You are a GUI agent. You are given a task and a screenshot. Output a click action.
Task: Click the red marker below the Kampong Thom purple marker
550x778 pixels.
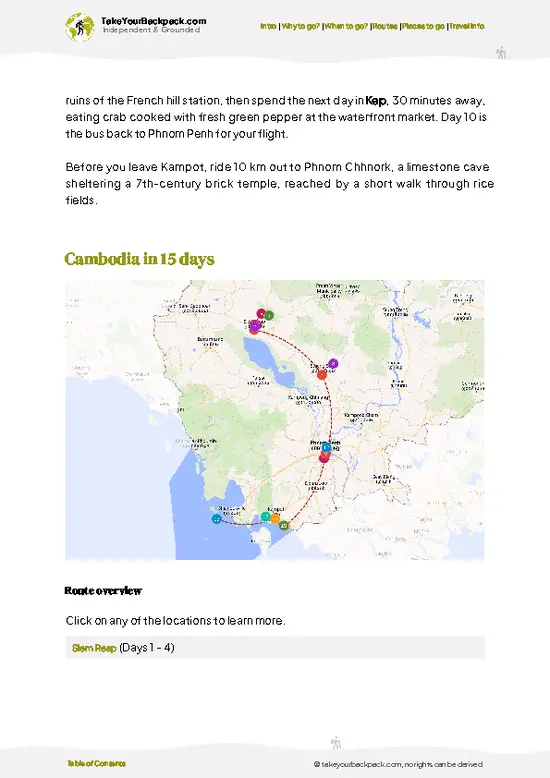322,375
